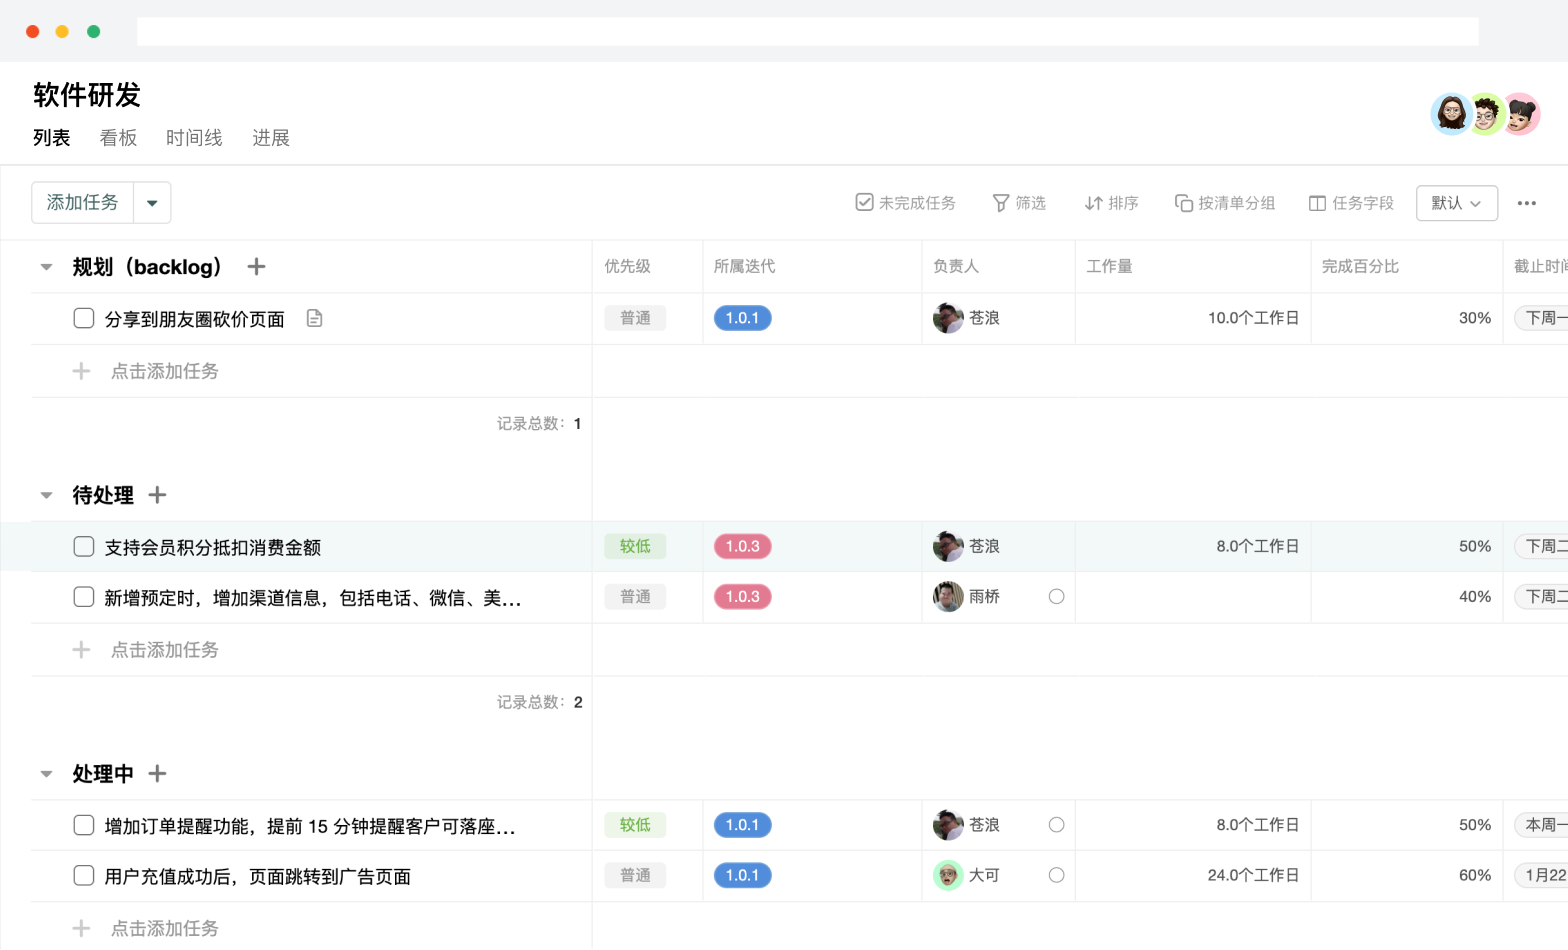The image size is (1568, 950).
Task: Check the 用户充值成功后 task checkbox
Action: 84,875
